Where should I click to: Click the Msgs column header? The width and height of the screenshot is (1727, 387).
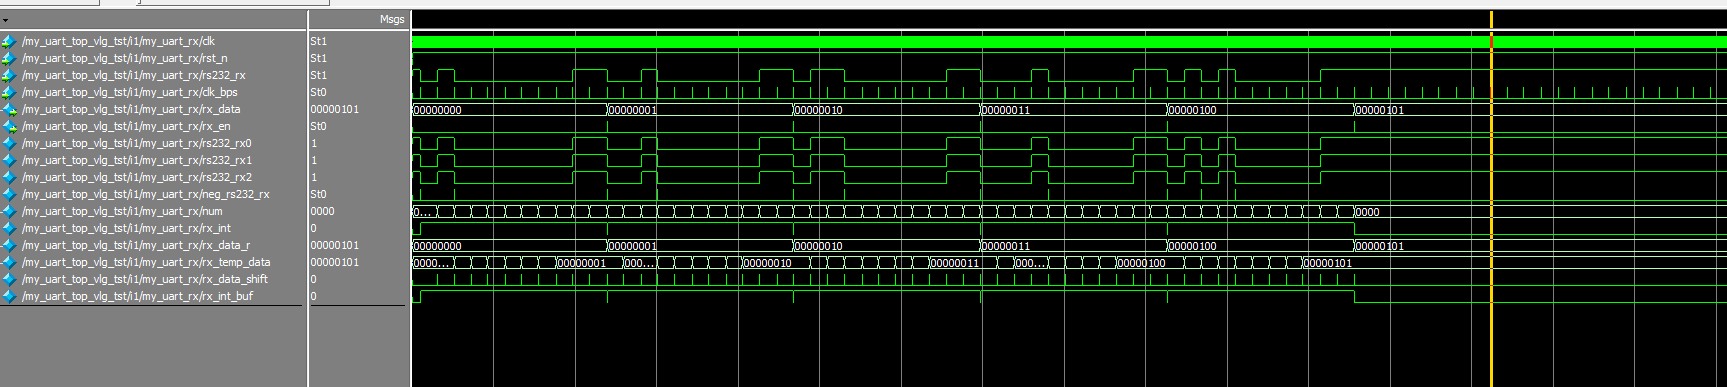pyautogui.click(x=392, y=19)
